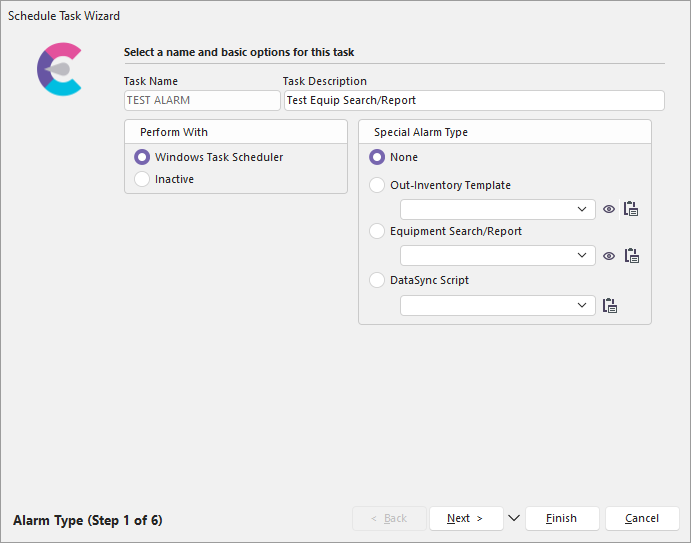Click the preview eye icon for Out-Inventory Template

(x=609, y=209)
